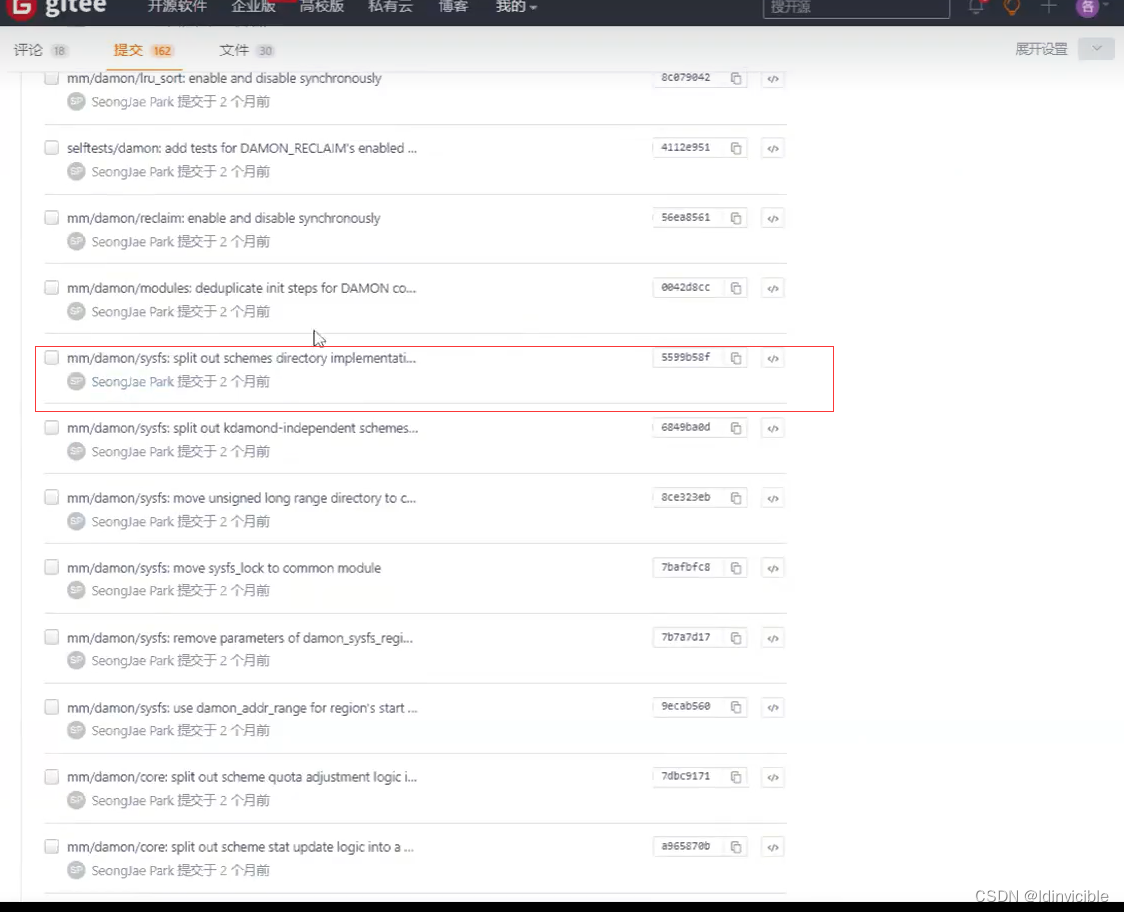This screenshot has width=1124, height=912.
Task: Open the notifications bell
Action: coord(975,8)
